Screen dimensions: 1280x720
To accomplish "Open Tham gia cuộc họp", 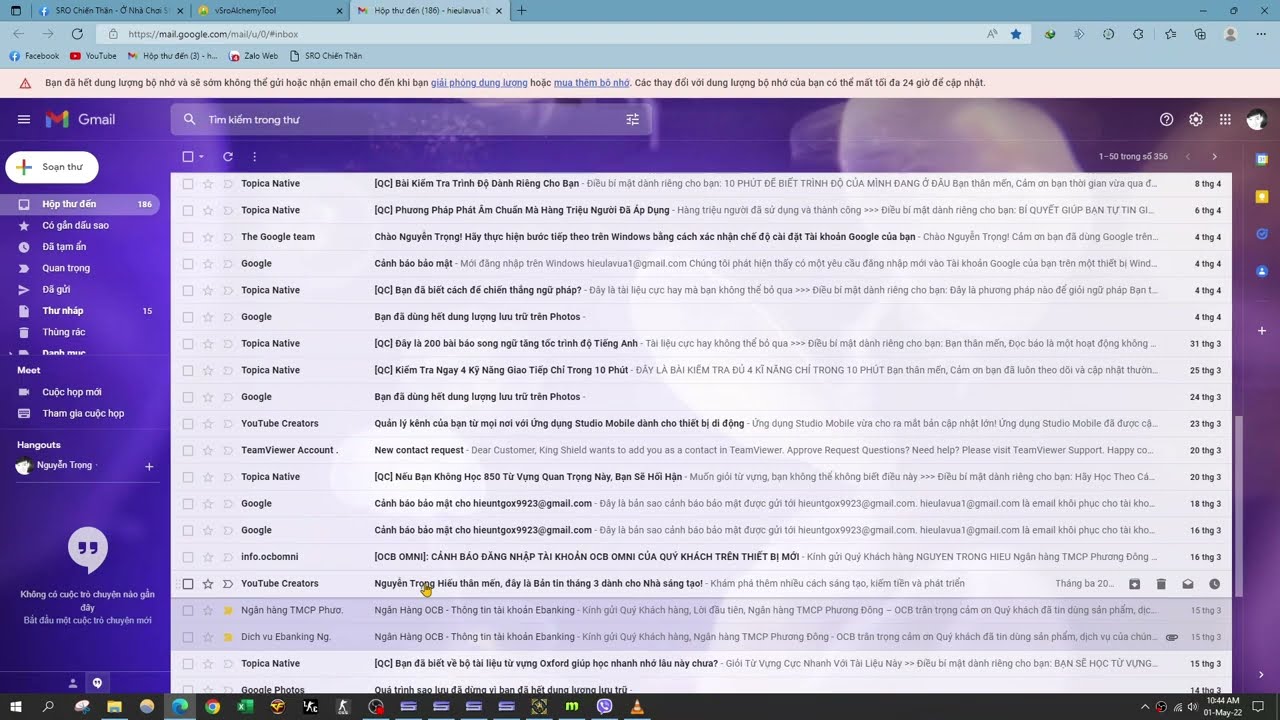I will [x=85, y=413].
